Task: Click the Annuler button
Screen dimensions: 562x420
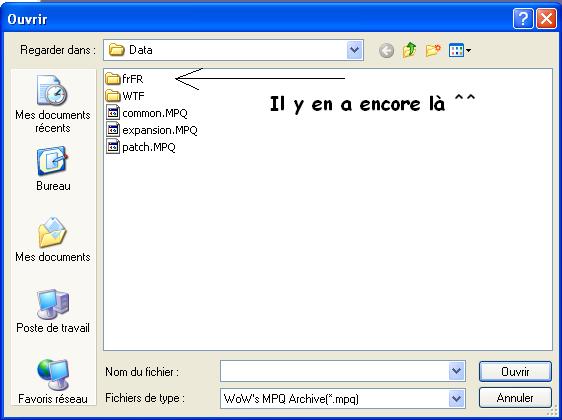Action: point(515,398)
